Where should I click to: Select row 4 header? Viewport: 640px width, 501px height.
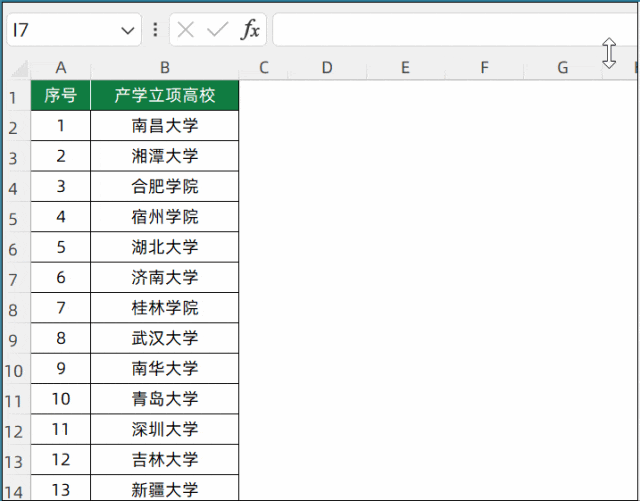[16, 187]
